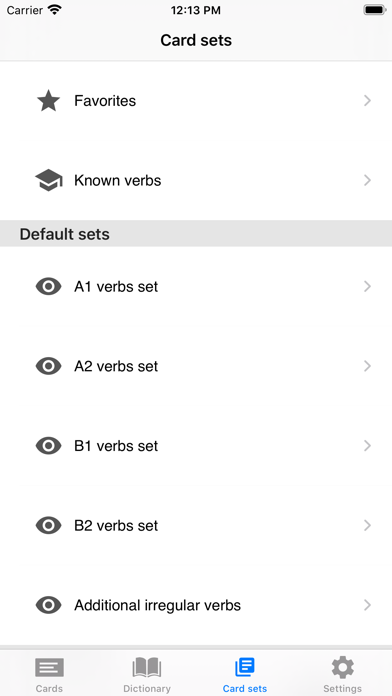392x696 pixels.
Task: Tap the graduation cap Known verbs icon
Action: point(48,180)
